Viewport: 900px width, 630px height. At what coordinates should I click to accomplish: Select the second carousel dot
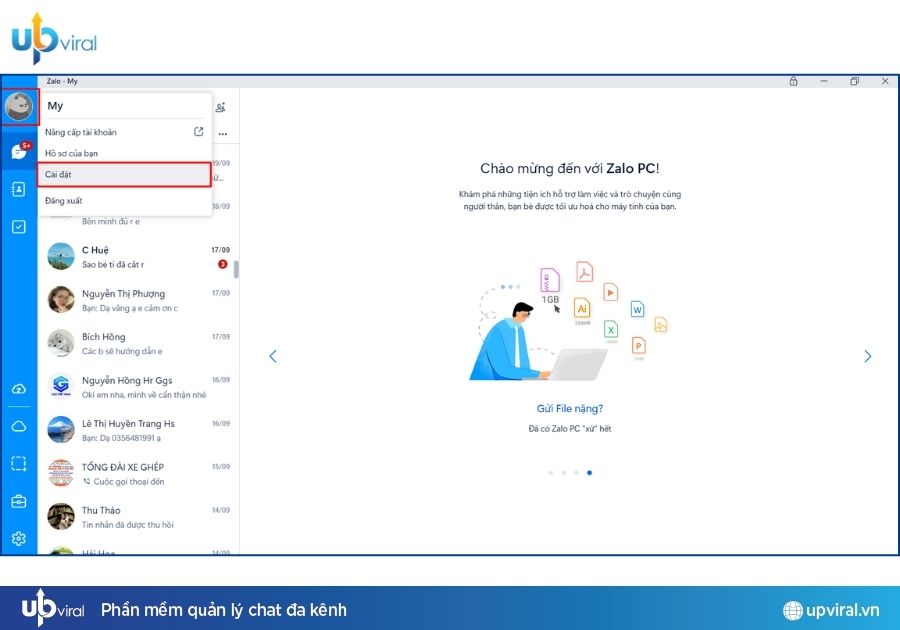pyautogui.click(x=564, y=473)
